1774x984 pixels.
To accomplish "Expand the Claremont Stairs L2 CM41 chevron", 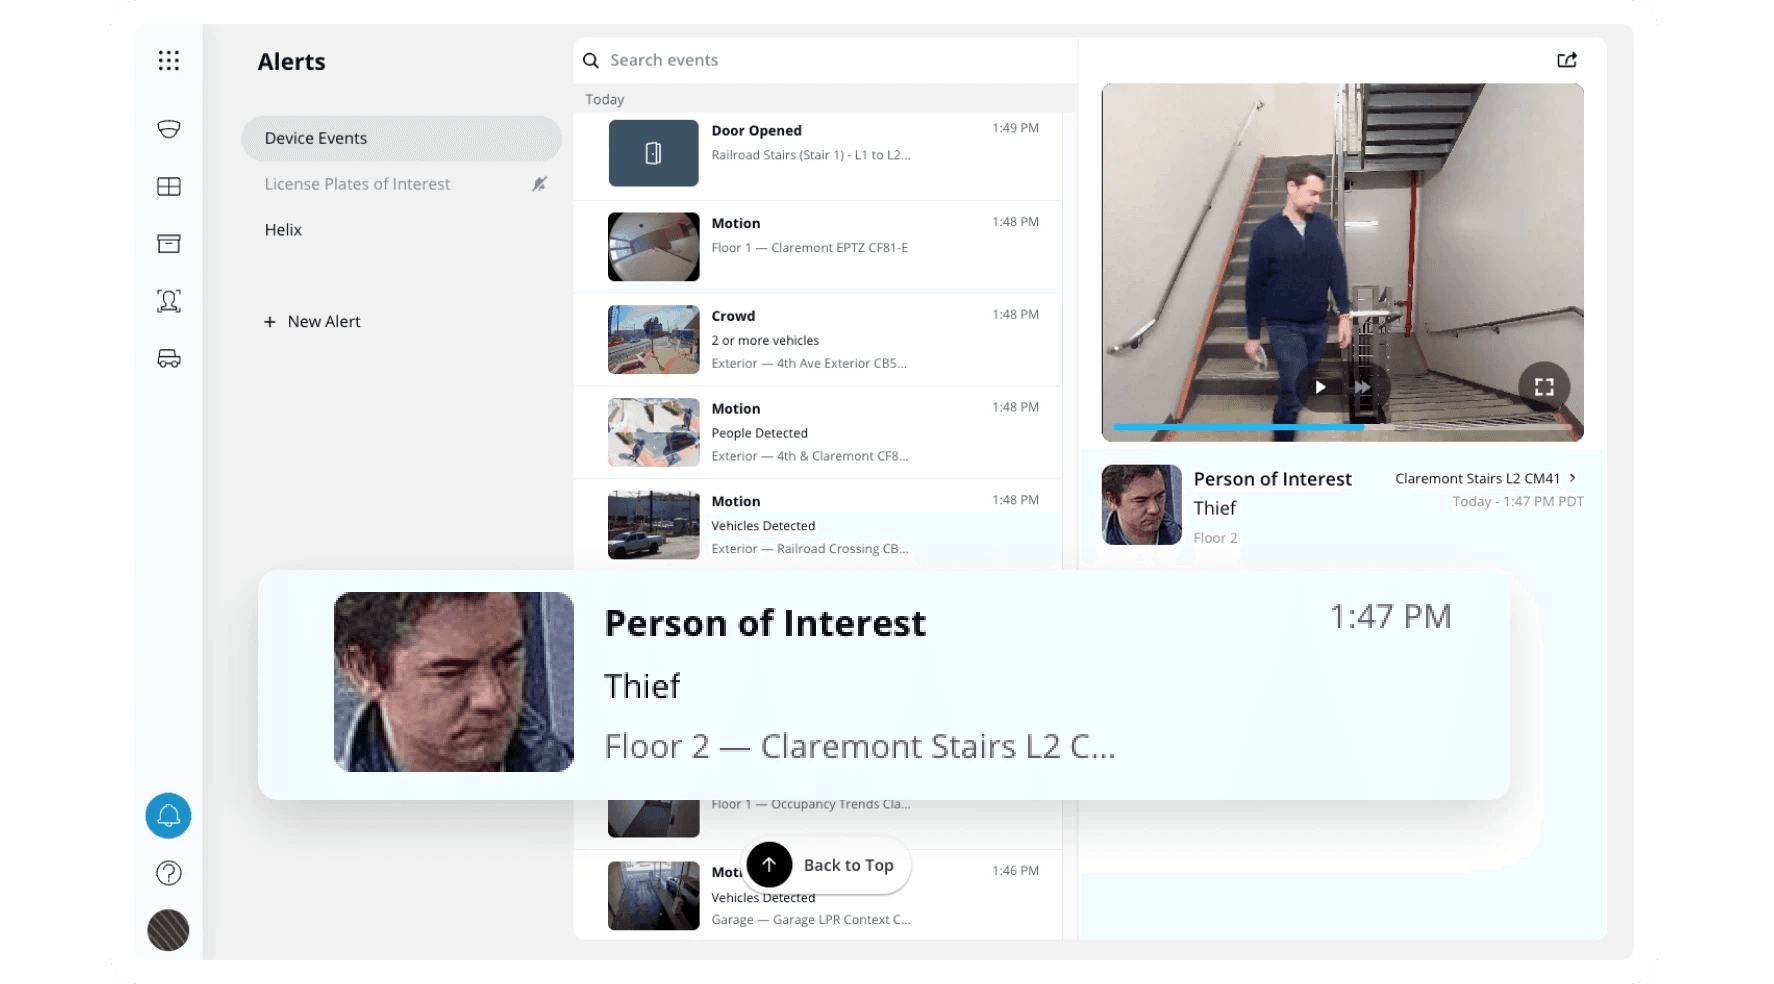I will point(1573,478).
